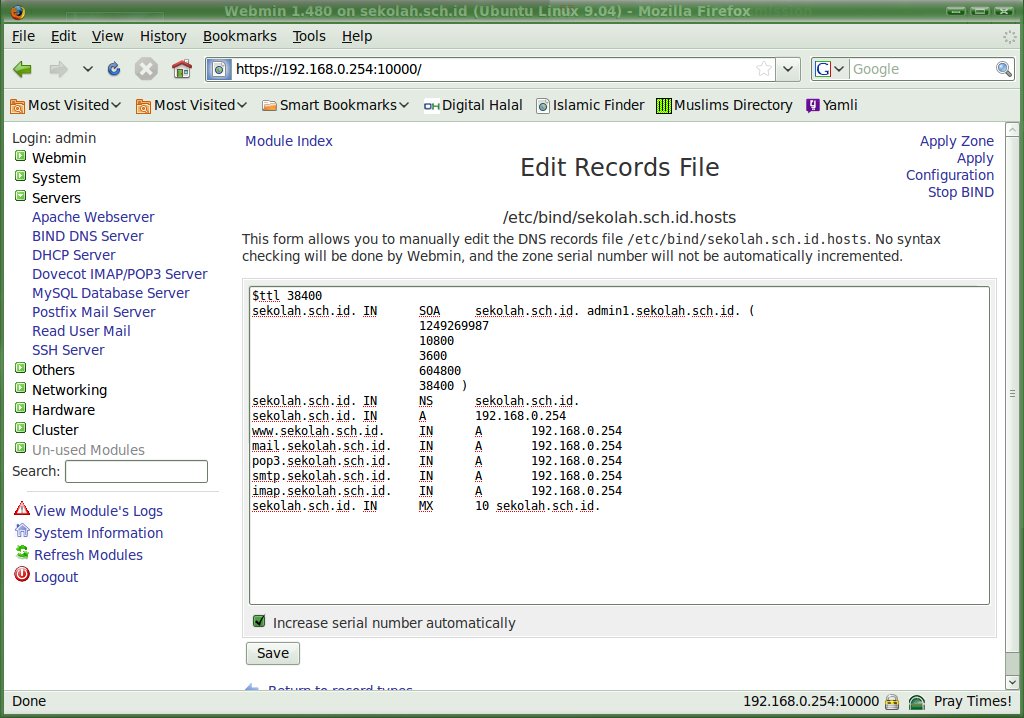
Task: Click the stop loading icon
Action: tap(146, 69)
